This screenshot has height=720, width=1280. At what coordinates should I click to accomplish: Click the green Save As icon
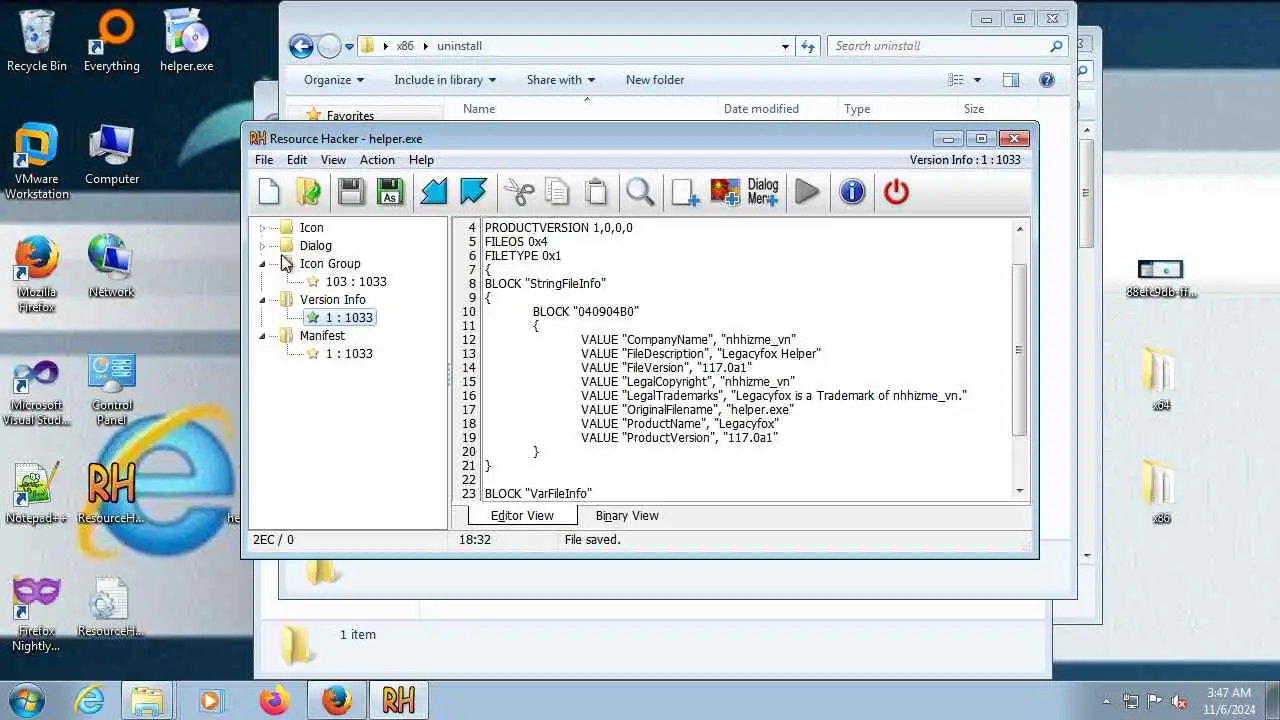390,191
